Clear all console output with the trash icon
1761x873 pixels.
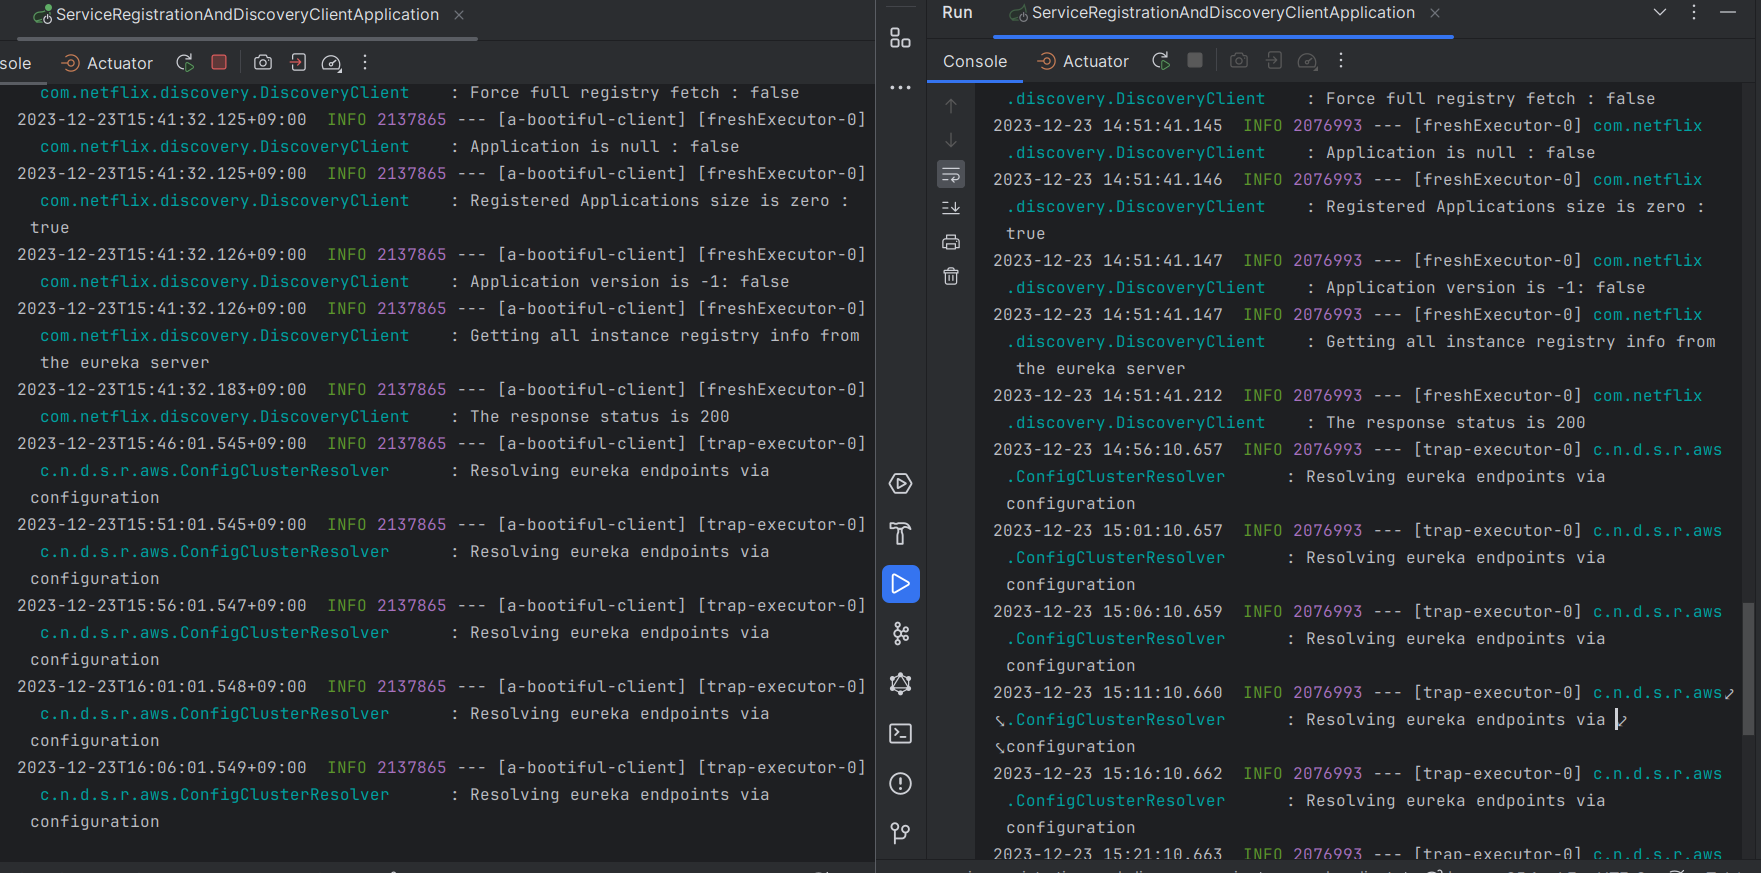(x=951, y=276)
